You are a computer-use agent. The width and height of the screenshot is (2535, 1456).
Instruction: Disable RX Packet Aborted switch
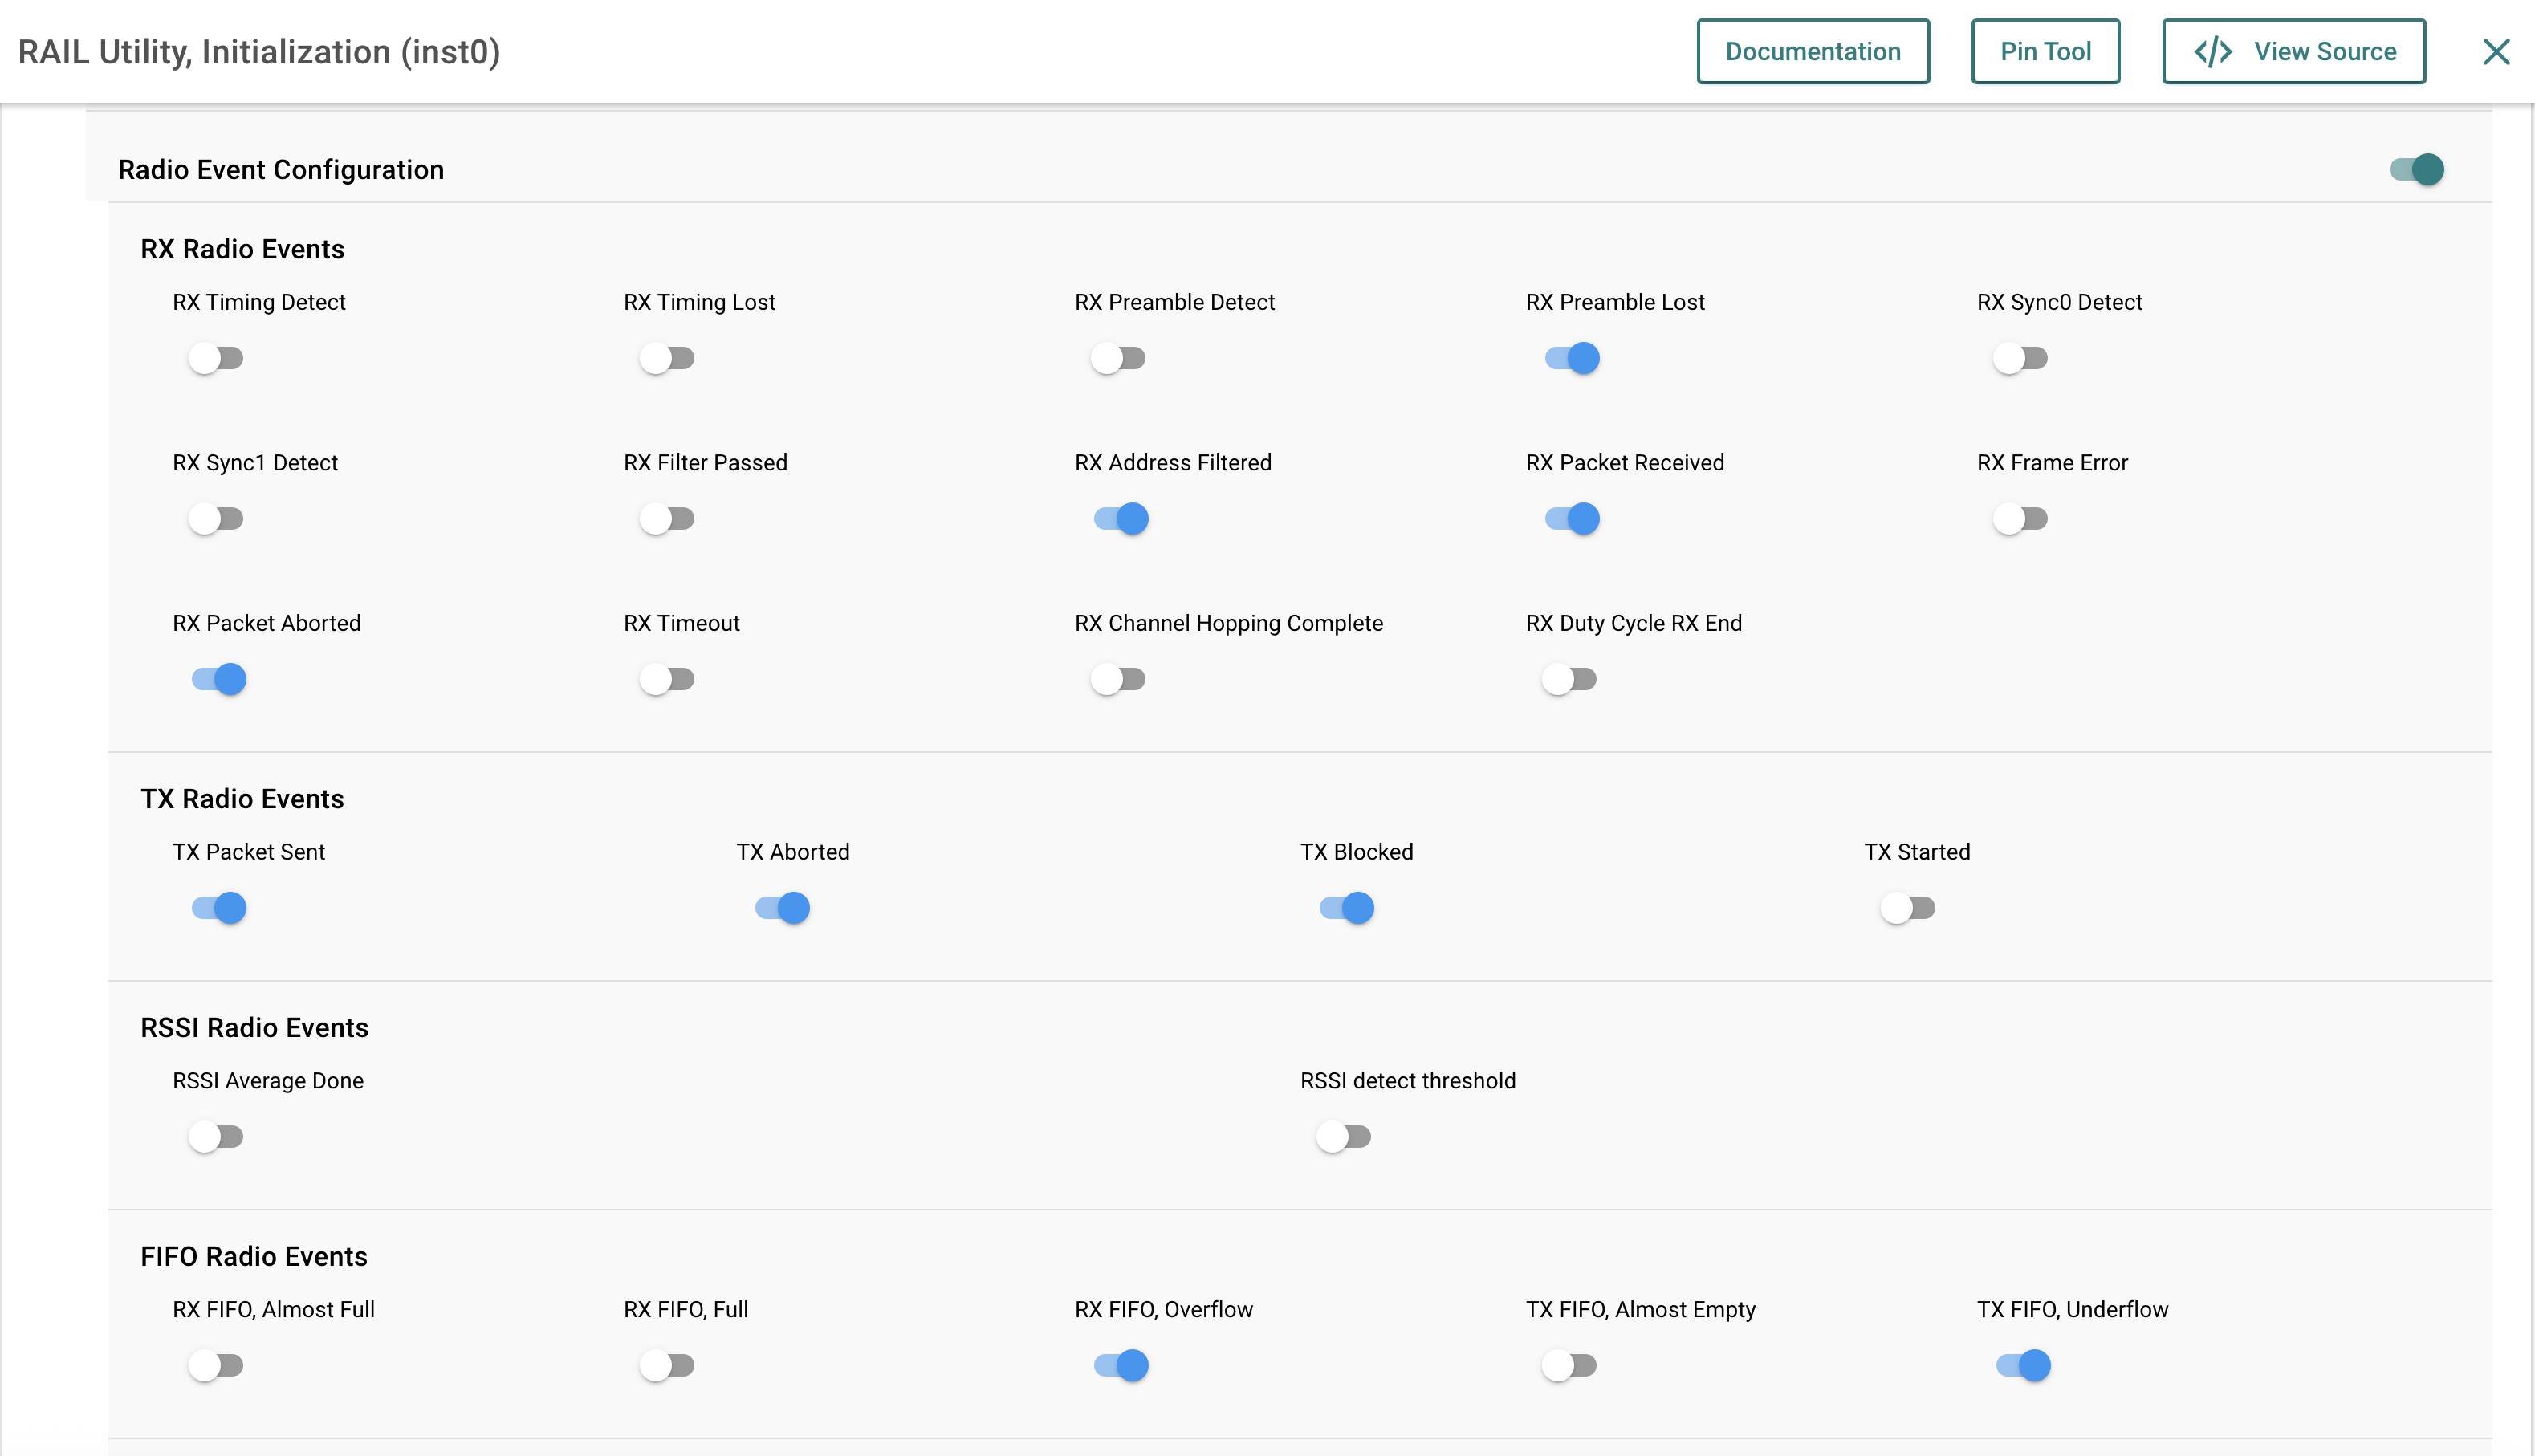tap(219, 680)
